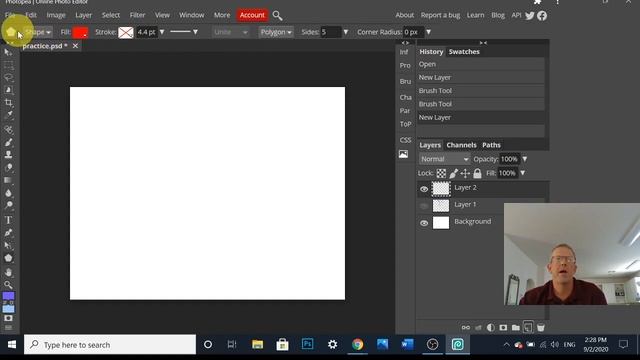The image size is (640, 360).
Task: Select the Hand tool
Action: [8, 272]
